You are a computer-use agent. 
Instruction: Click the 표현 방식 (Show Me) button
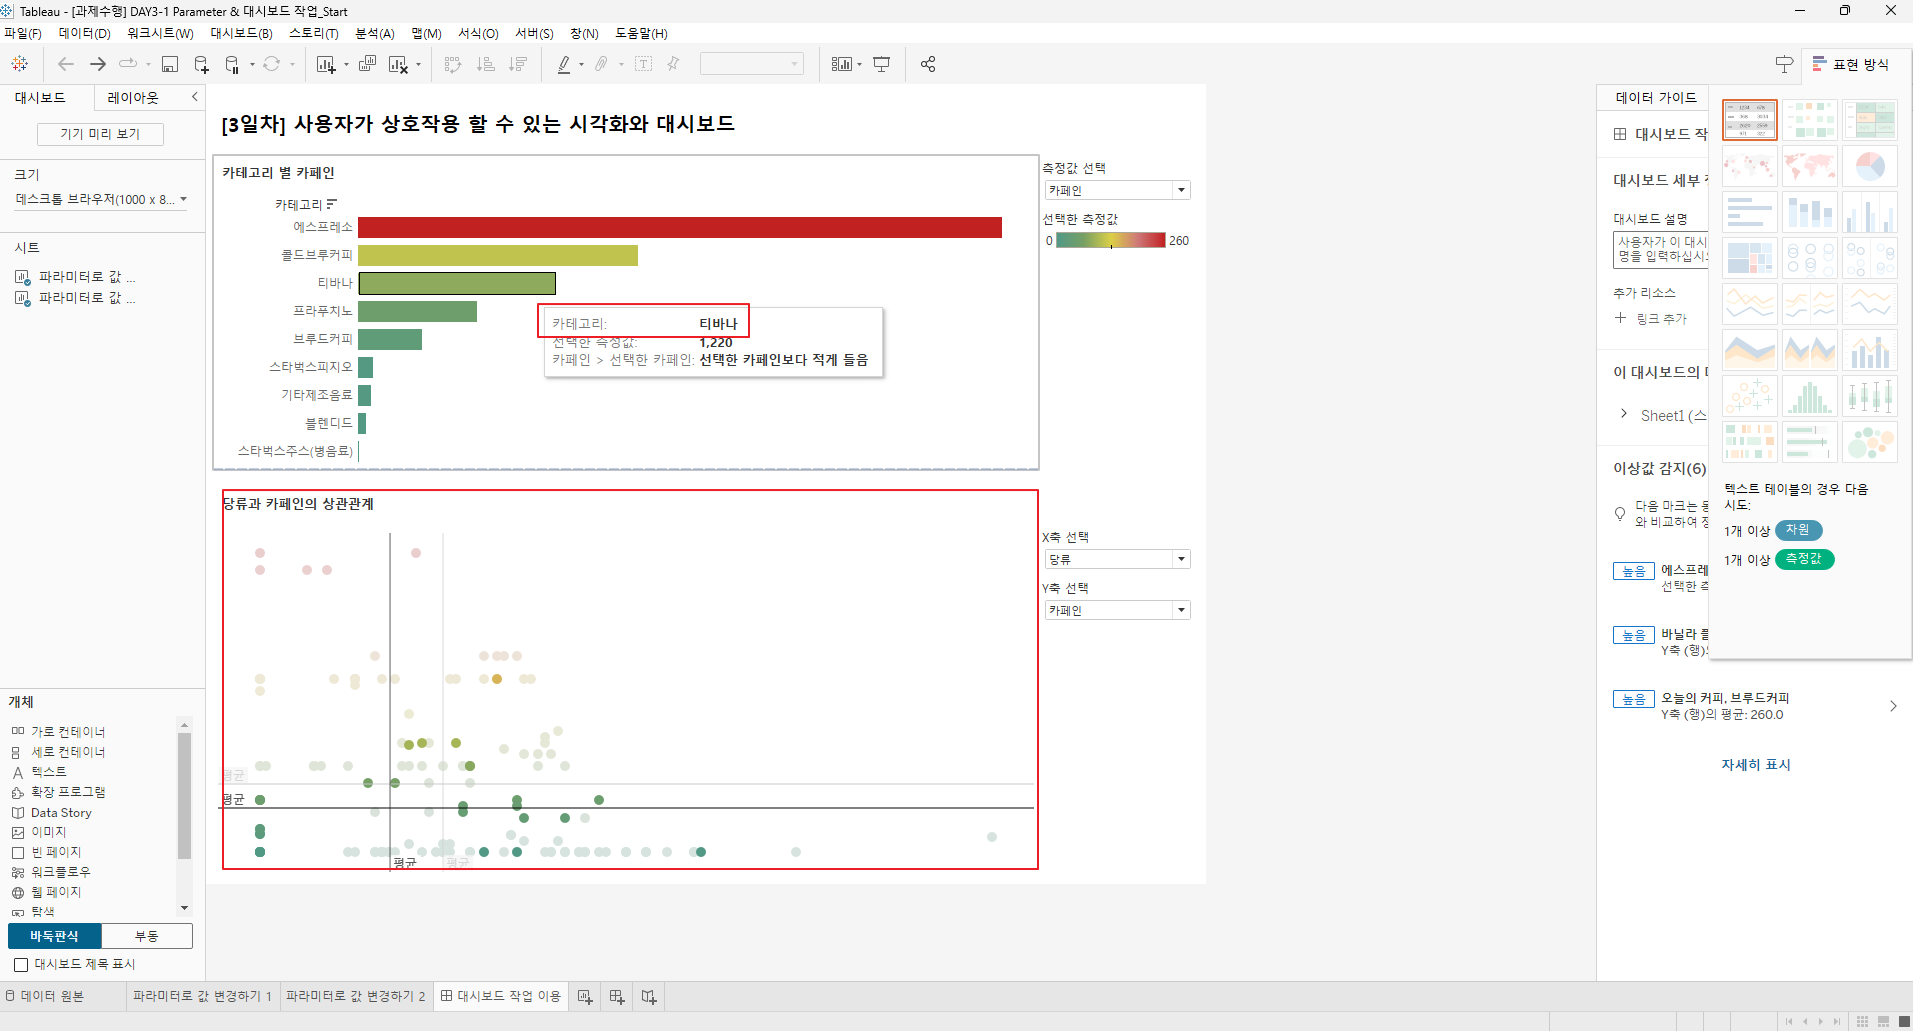click(x=1851, y=64)
